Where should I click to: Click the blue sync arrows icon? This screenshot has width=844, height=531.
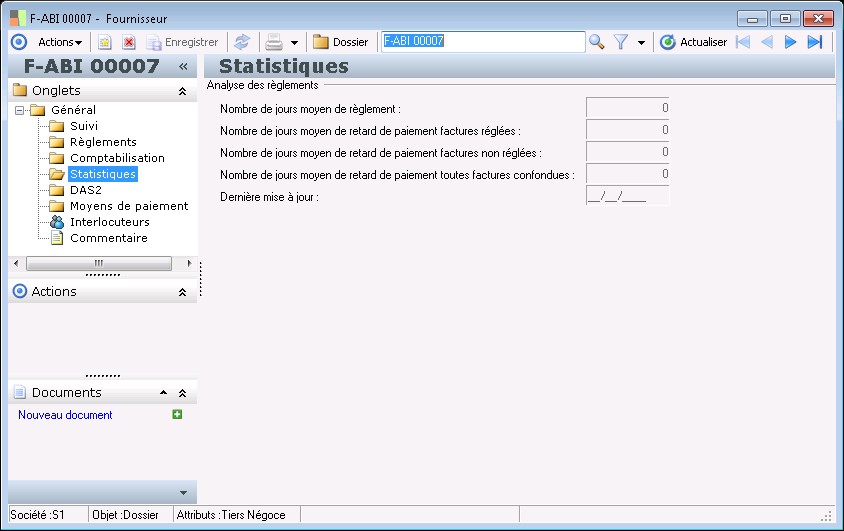point(242,42)
